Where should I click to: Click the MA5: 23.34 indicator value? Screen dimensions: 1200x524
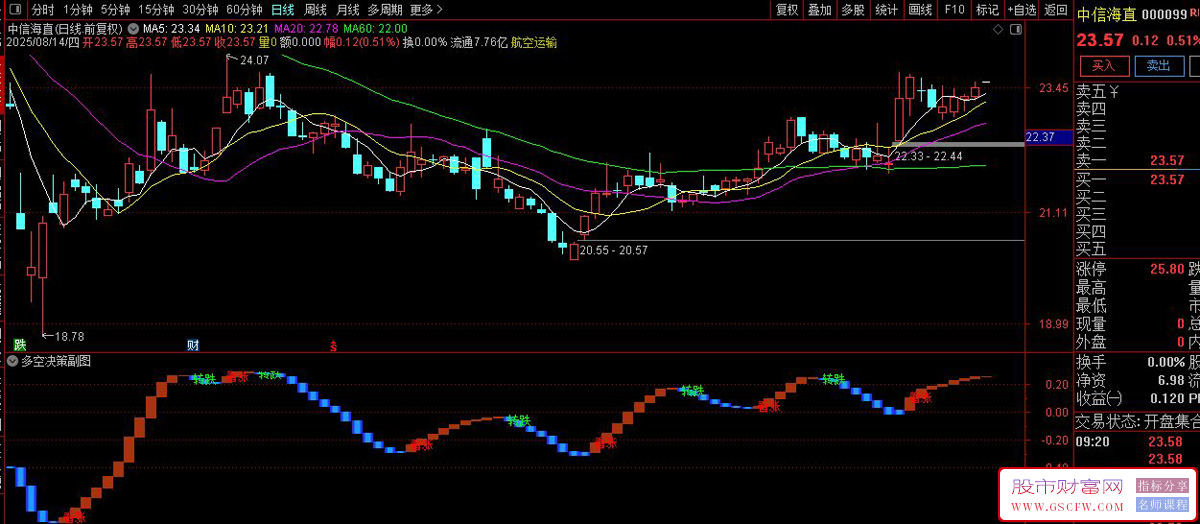pos(171,29)
